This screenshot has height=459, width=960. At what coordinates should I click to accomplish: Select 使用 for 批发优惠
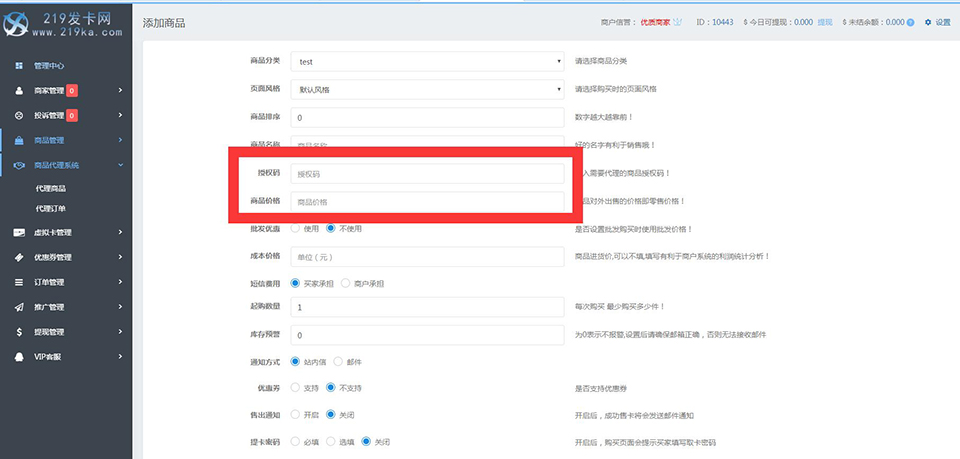point(295,228)
